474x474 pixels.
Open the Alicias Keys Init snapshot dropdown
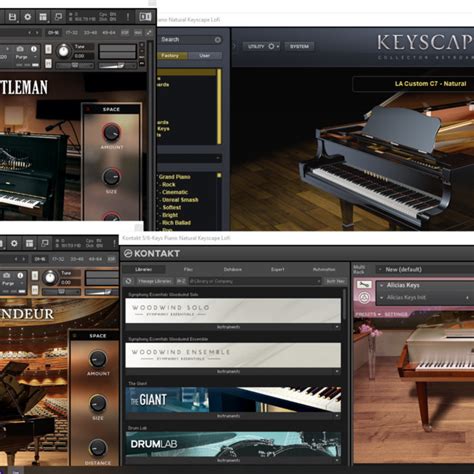pos(382,297)
